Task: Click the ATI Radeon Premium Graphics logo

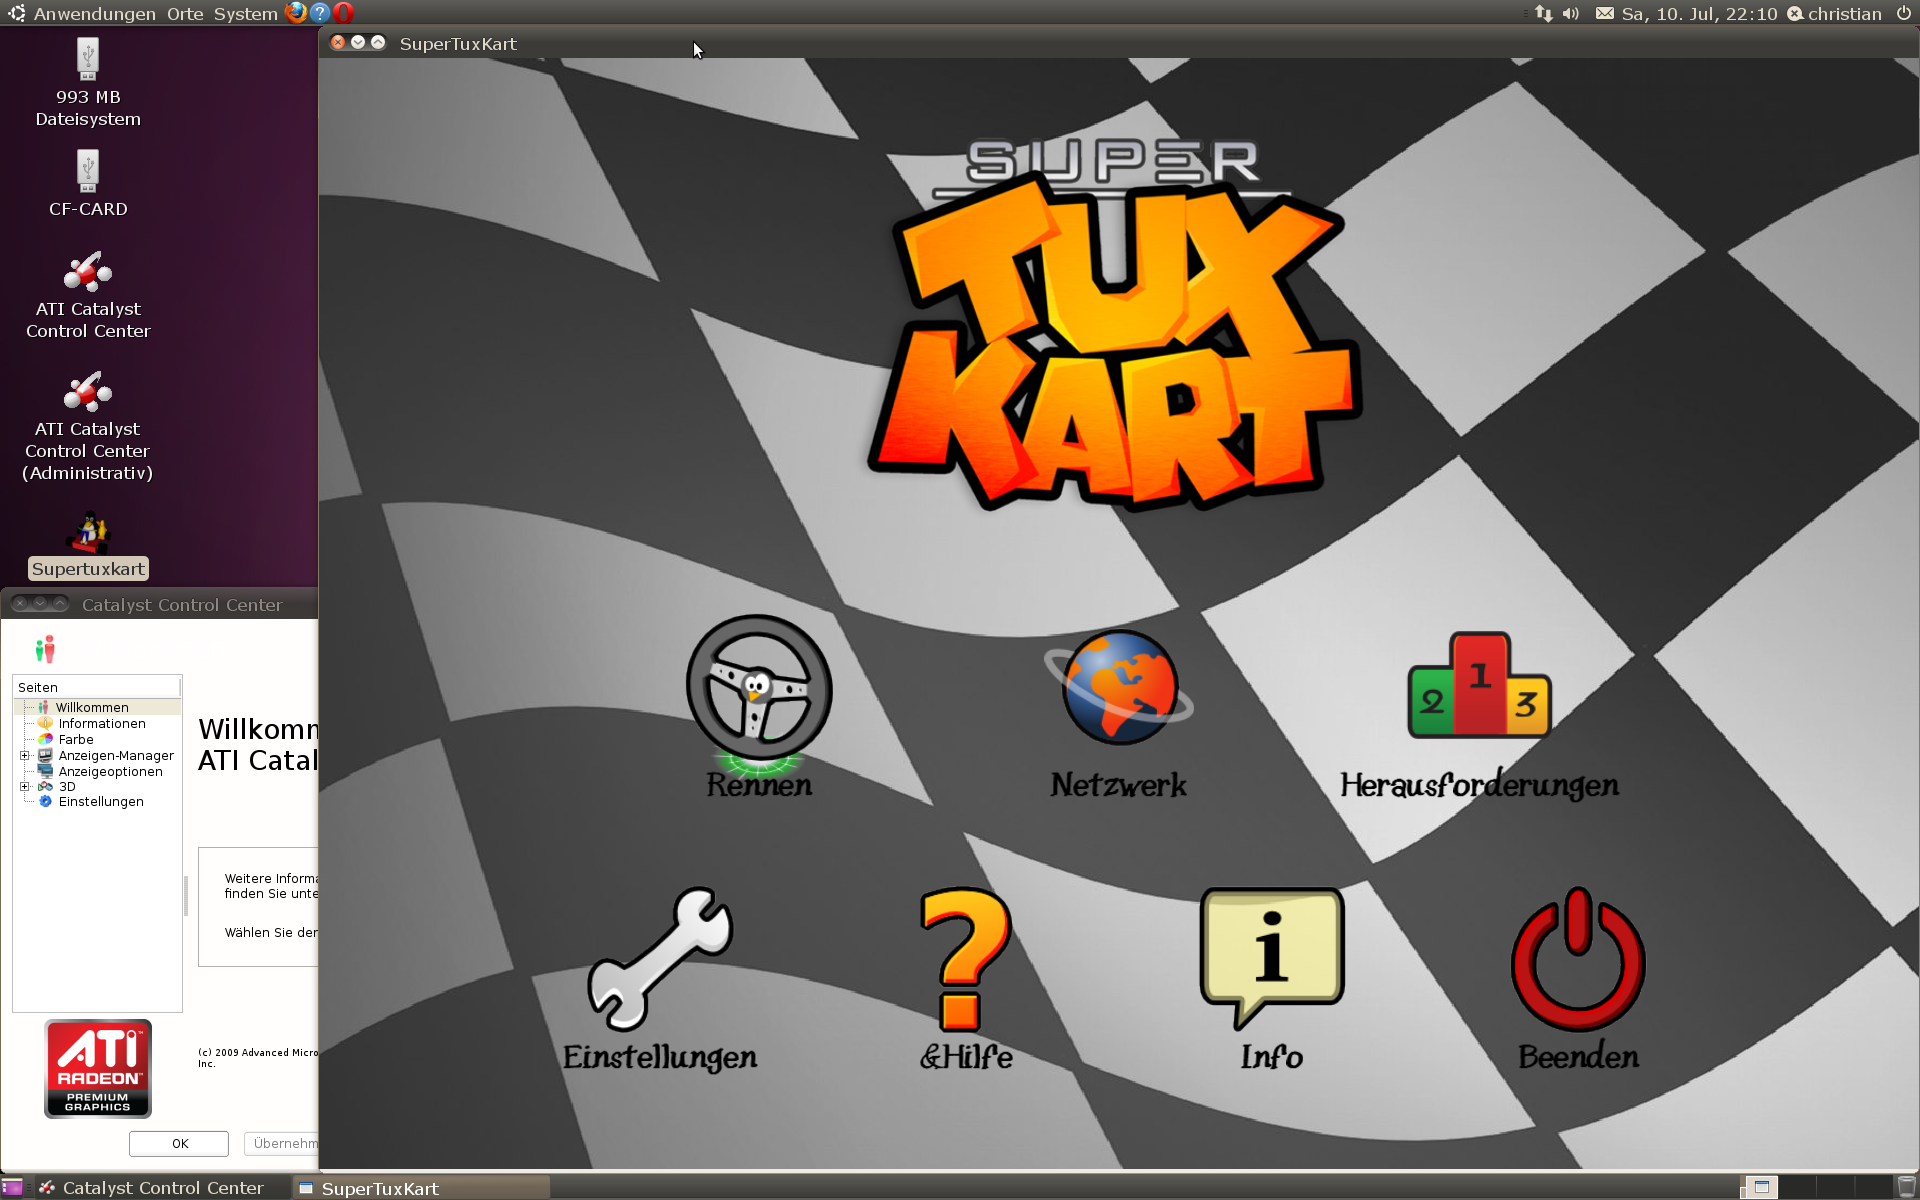Action: point(98,1068)
